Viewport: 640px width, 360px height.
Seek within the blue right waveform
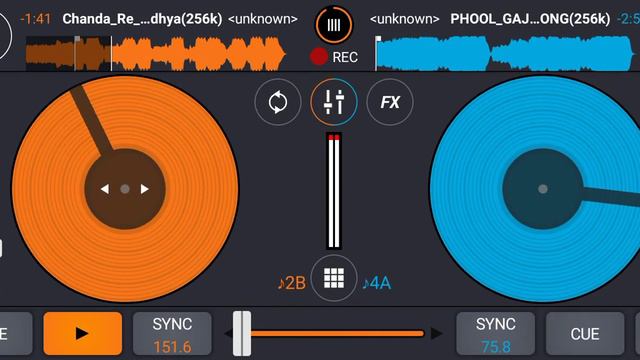click(x=504, y=54)
